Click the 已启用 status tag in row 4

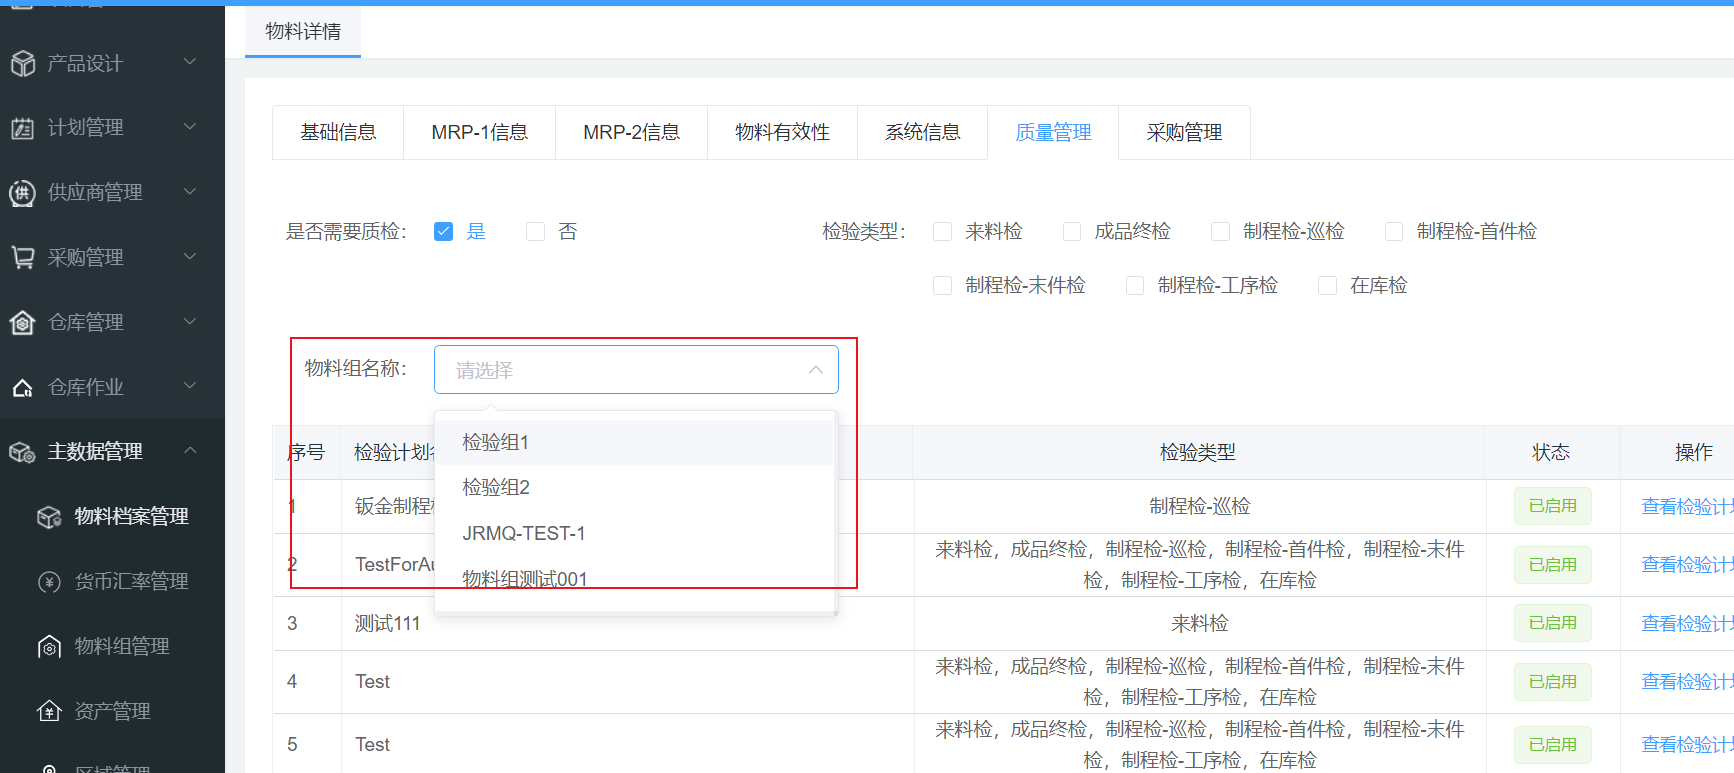click(x=1552, y=682)
